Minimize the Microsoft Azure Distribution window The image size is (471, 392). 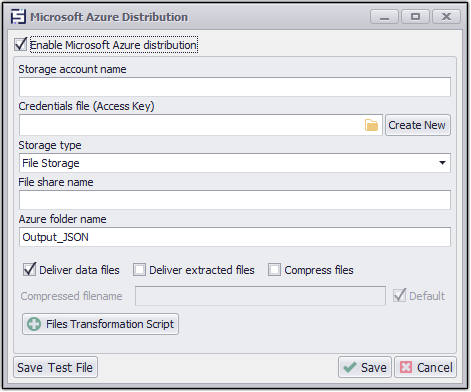[x=384, y=17]
